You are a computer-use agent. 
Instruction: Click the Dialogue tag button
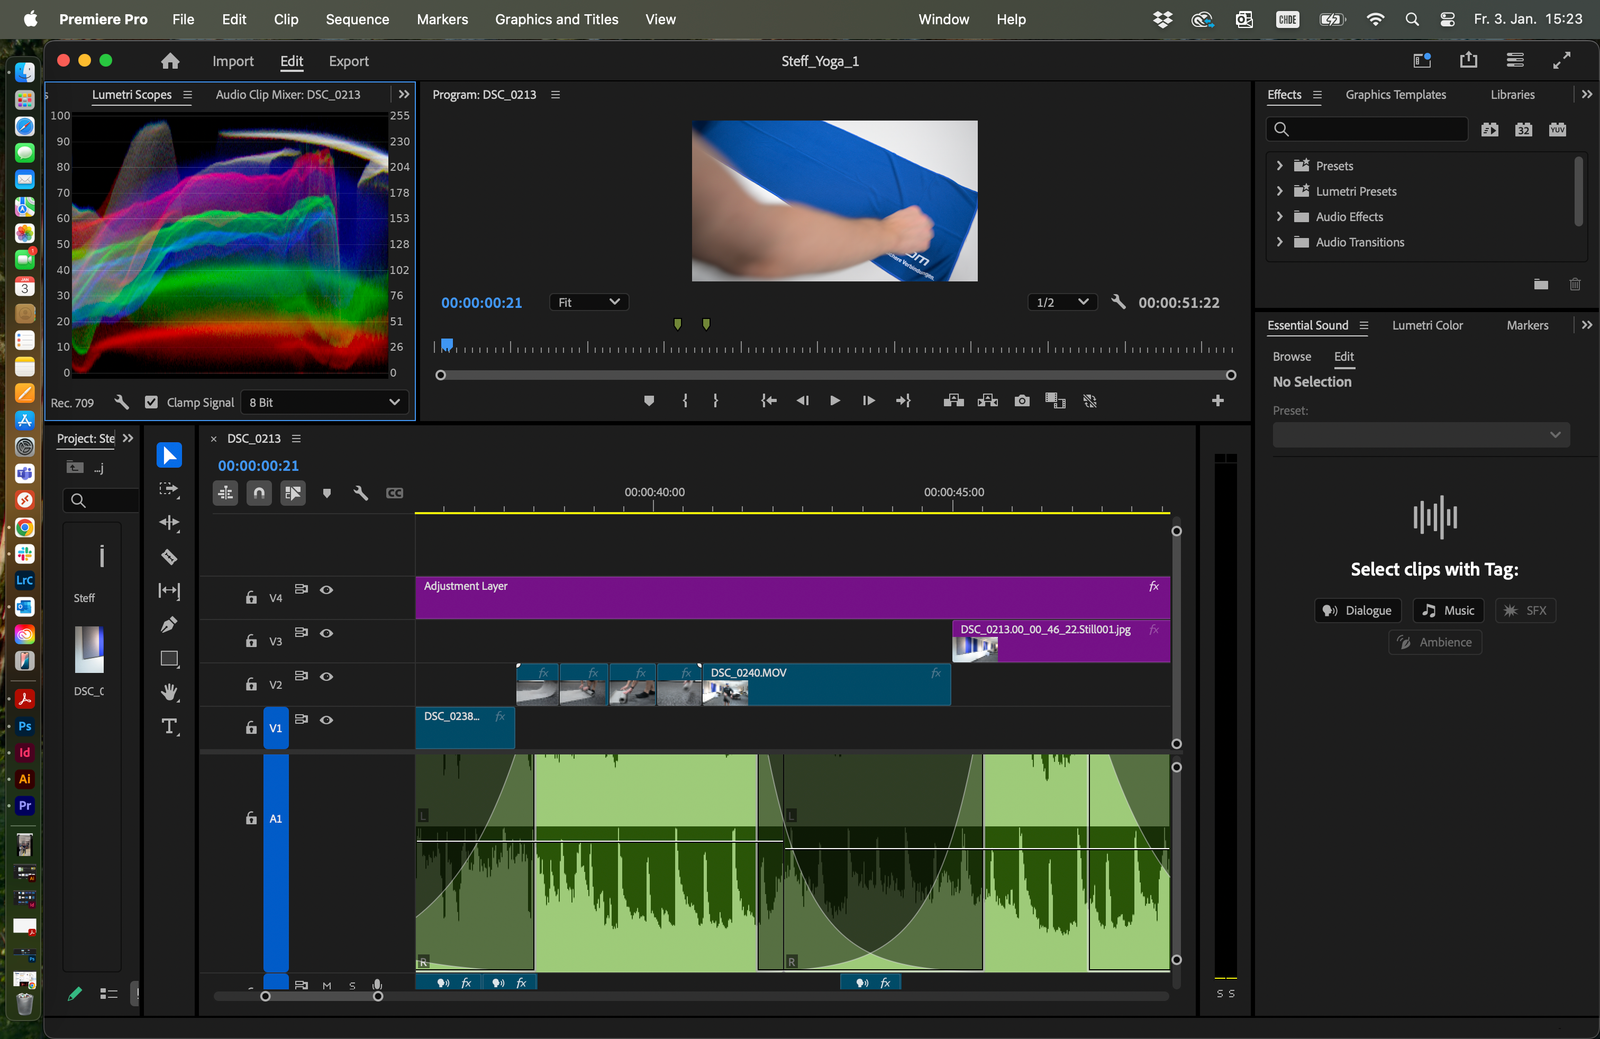(1358, 611)
